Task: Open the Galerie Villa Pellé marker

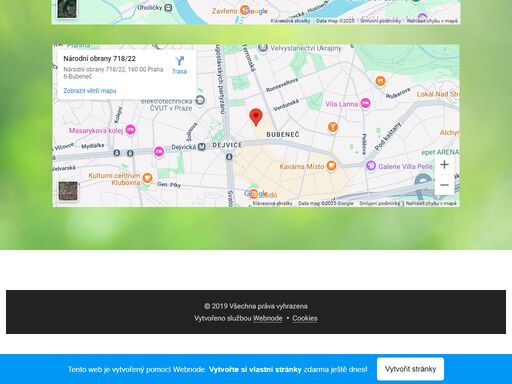Action: pos(371,166)
